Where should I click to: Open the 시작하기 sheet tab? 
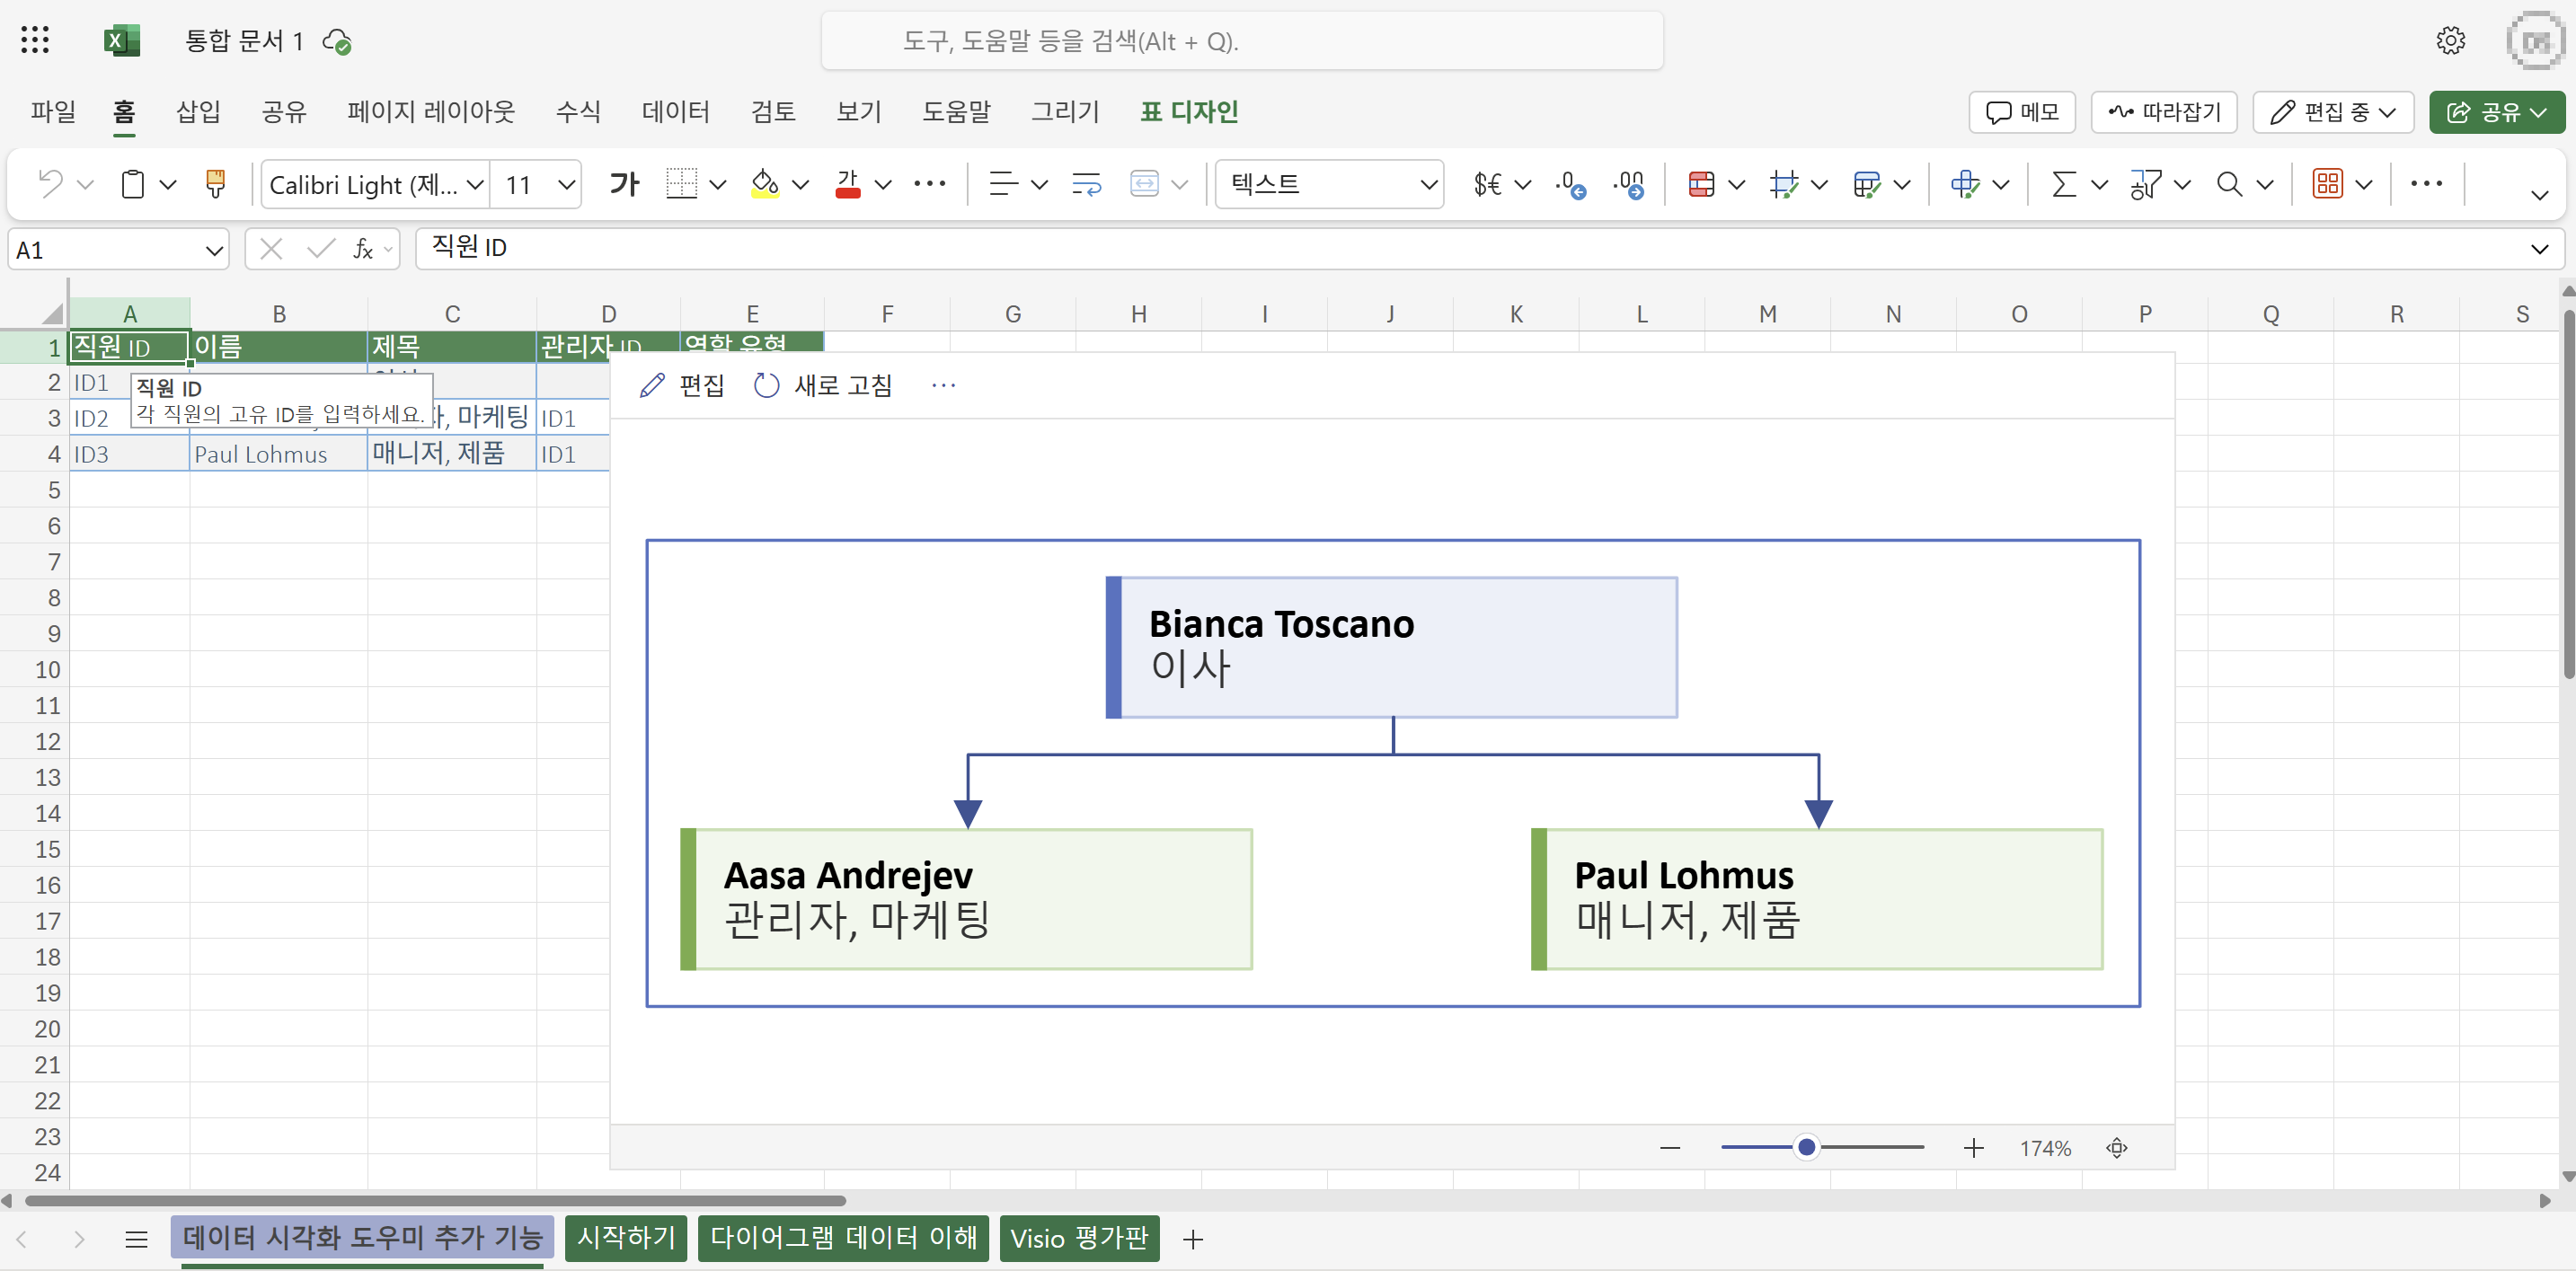pyautogui.click(x=626, y=1238)
